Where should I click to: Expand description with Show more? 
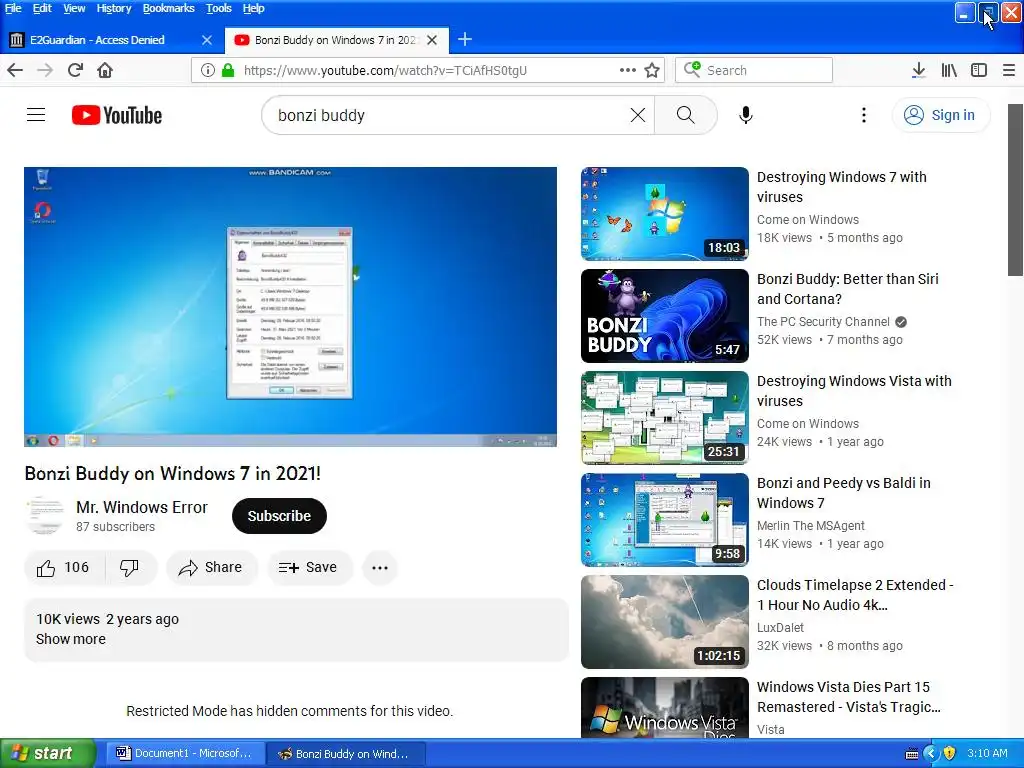pyautogui.click(x=71, y=639)
